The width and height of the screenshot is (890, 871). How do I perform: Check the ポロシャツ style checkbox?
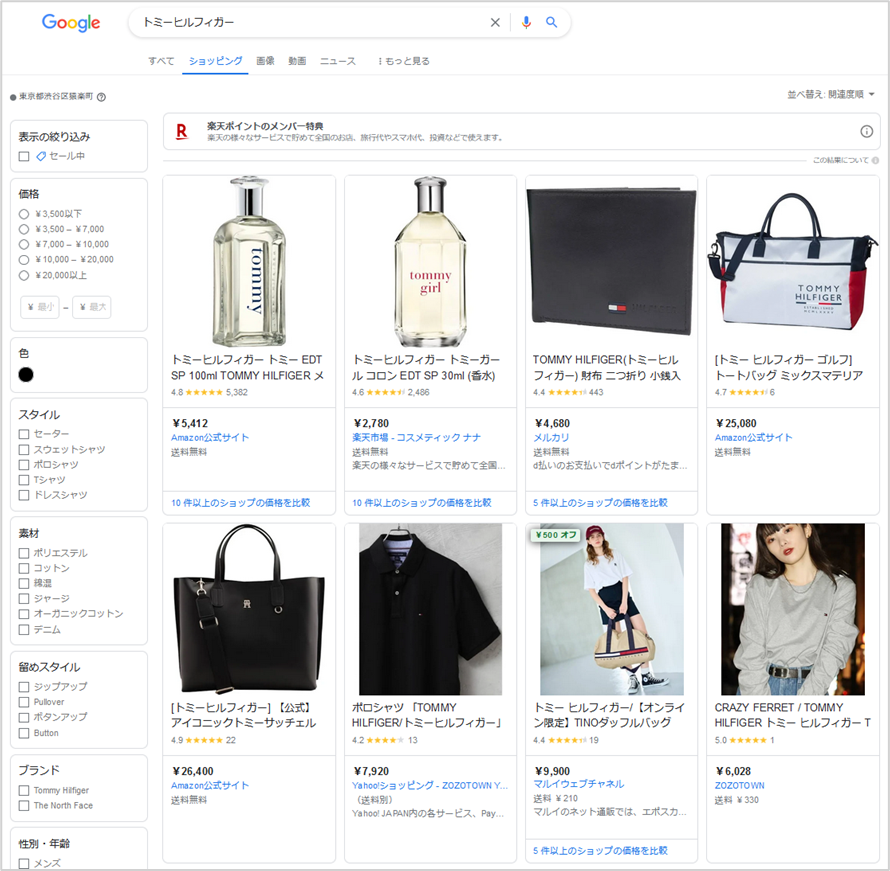[x=24, y=465]
